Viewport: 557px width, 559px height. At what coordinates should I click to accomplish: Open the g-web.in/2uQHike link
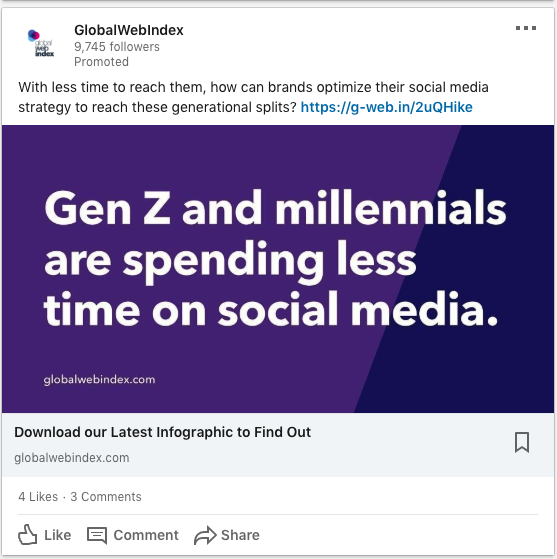(x=387, y=107)
